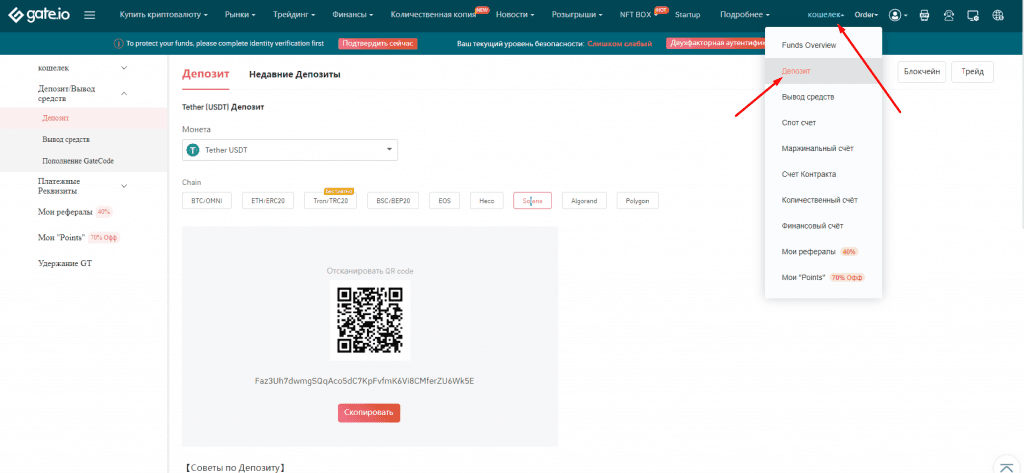Open Мои рефералы in the left sidebar
This screenshot has height=473, width=1024.
pos(65,212)
